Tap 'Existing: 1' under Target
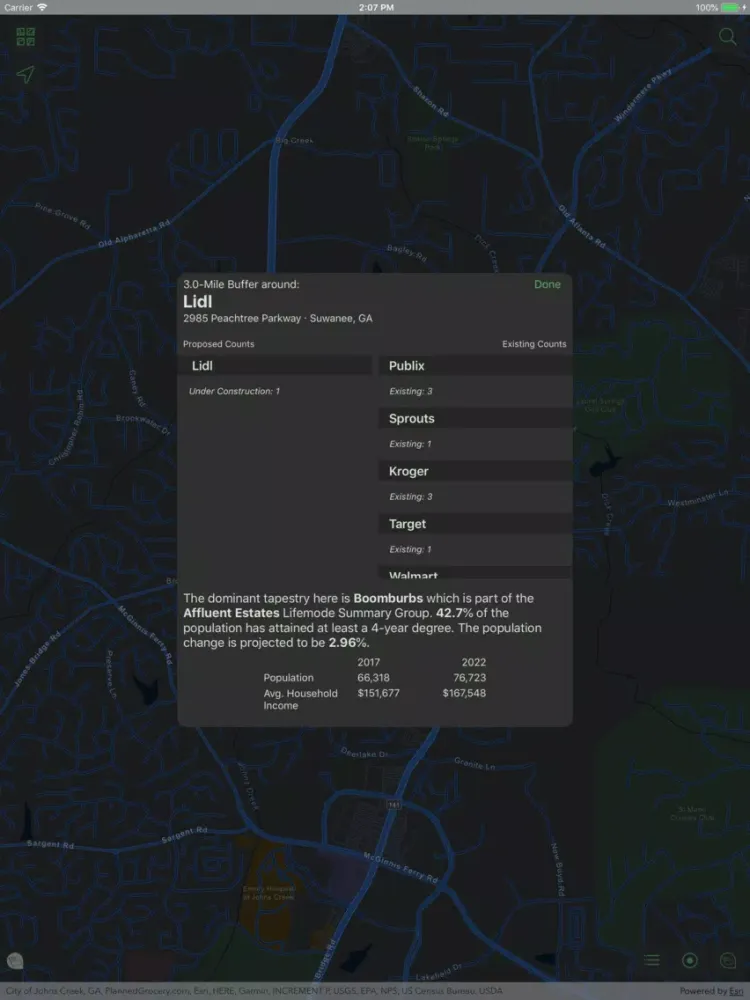The width and height of the screenshot is (750, 1000). (410, 549)
